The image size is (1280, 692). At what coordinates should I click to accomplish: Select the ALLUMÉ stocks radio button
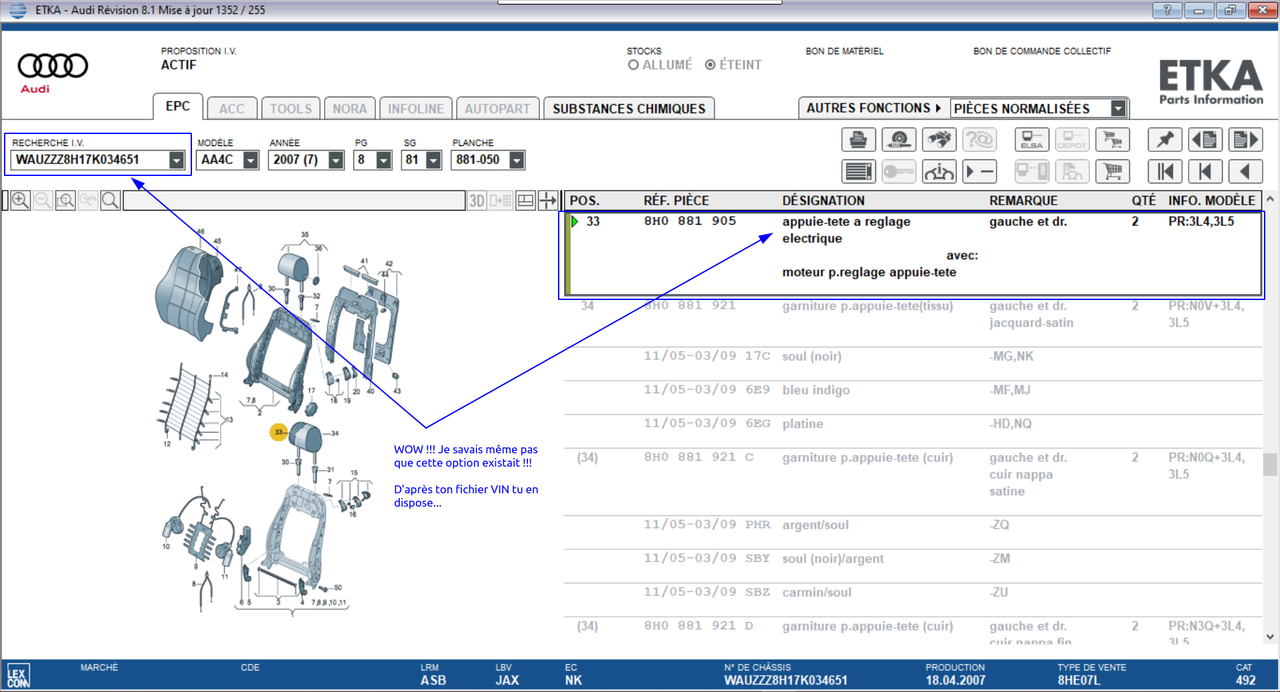pos(633,65)
